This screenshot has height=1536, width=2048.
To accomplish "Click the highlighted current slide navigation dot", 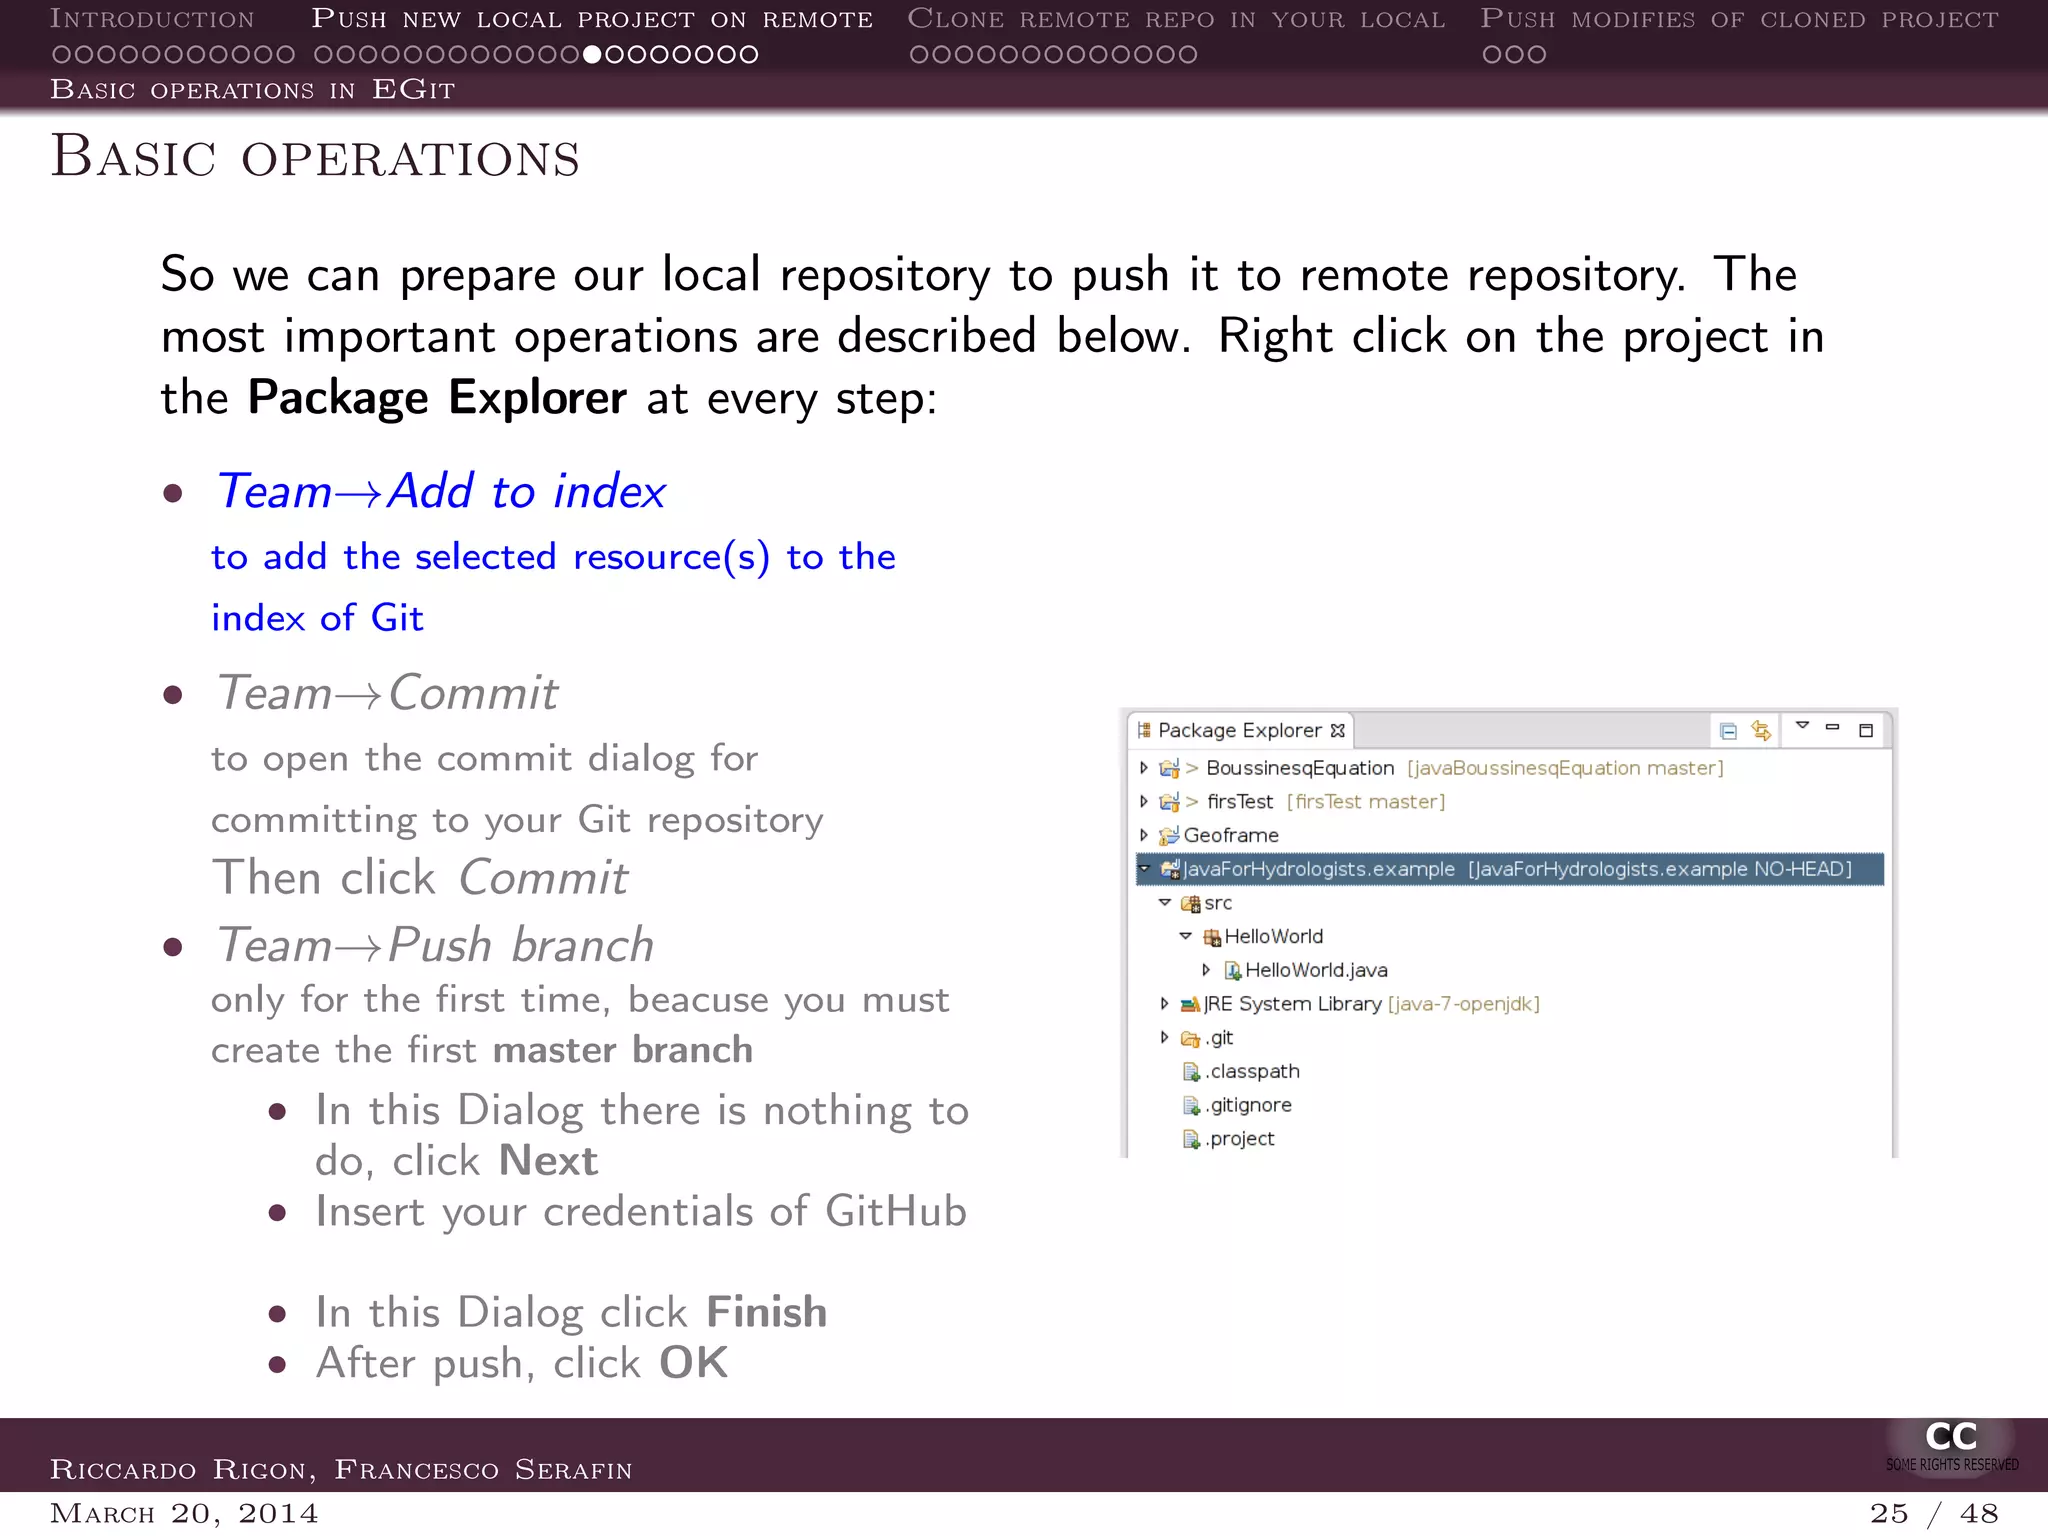I will pyautogui.click(x=592, y=54).
